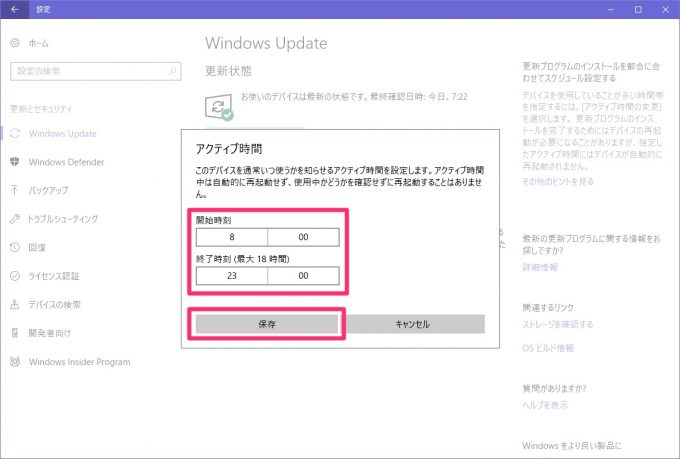Minimize the 設定 window
This screenshot has height=459, width=680.
tap(611, 9)
